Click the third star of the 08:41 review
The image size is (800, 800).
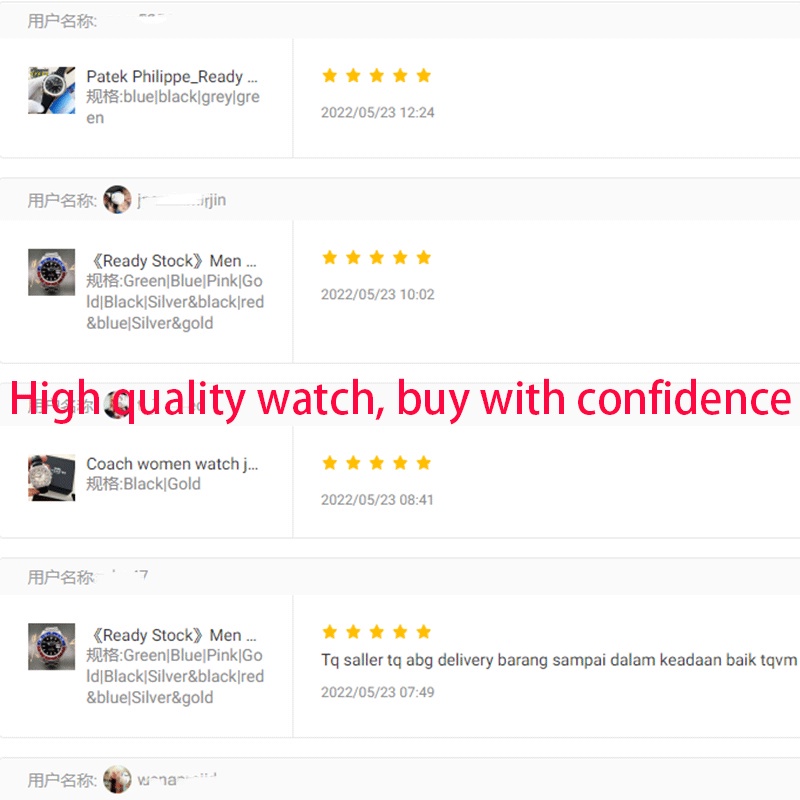pos(377,463)
